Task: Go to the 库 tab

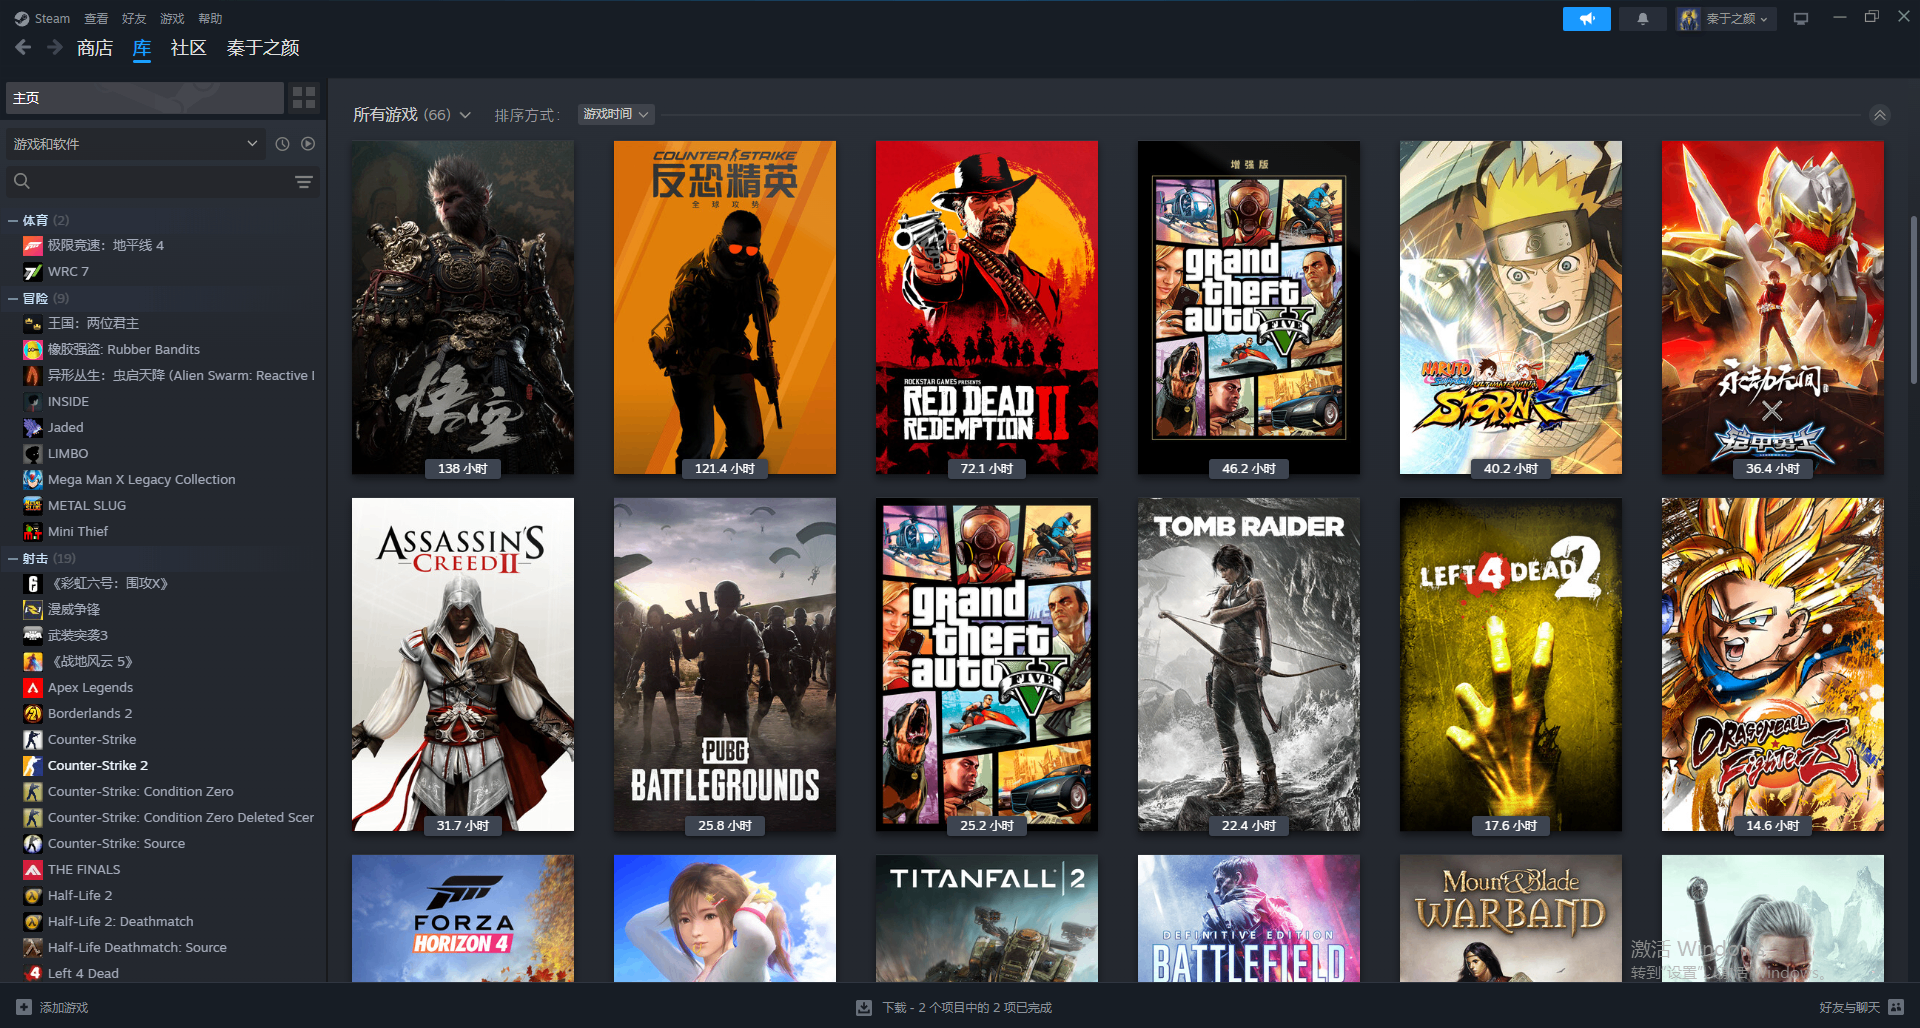Action: click(142, 47)
